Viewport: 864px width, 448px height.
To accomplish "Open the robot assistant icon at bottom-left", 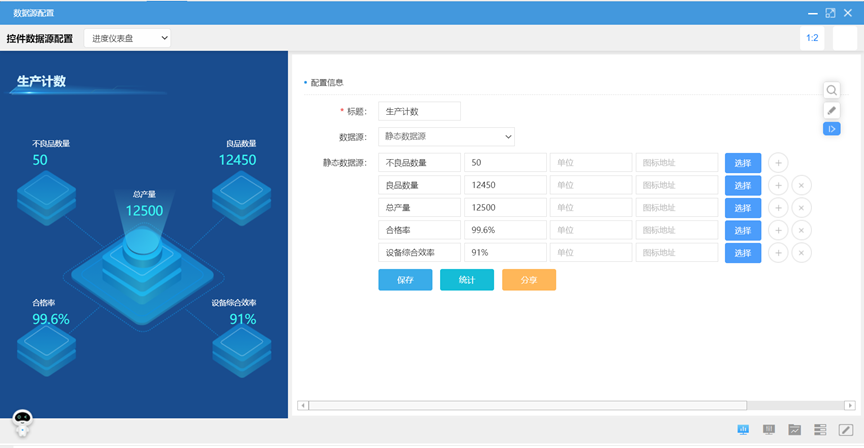I will (x=22, y=422).
